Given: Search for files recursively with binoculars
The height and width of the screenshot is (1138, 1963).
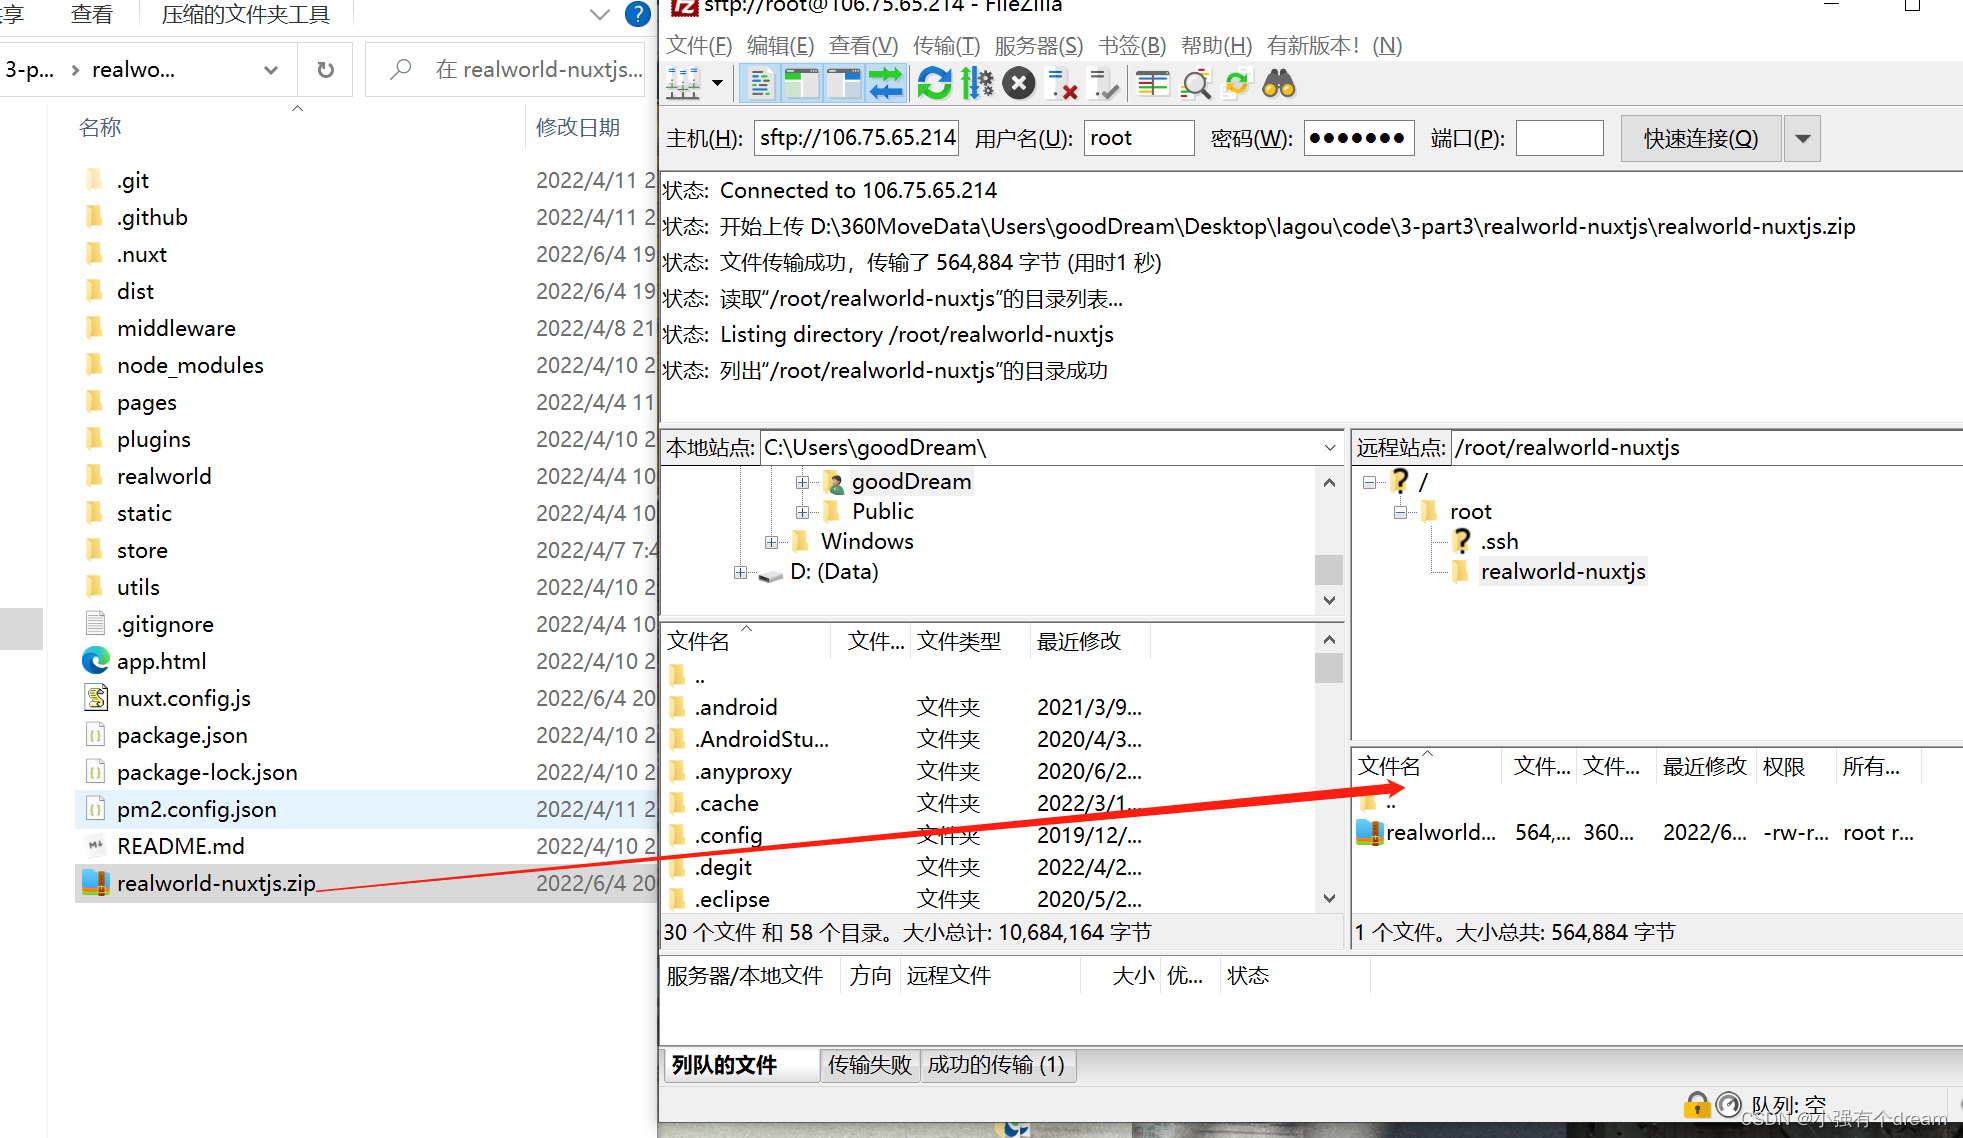Looking at the screenshot, I should click(x=1279, y=84).
